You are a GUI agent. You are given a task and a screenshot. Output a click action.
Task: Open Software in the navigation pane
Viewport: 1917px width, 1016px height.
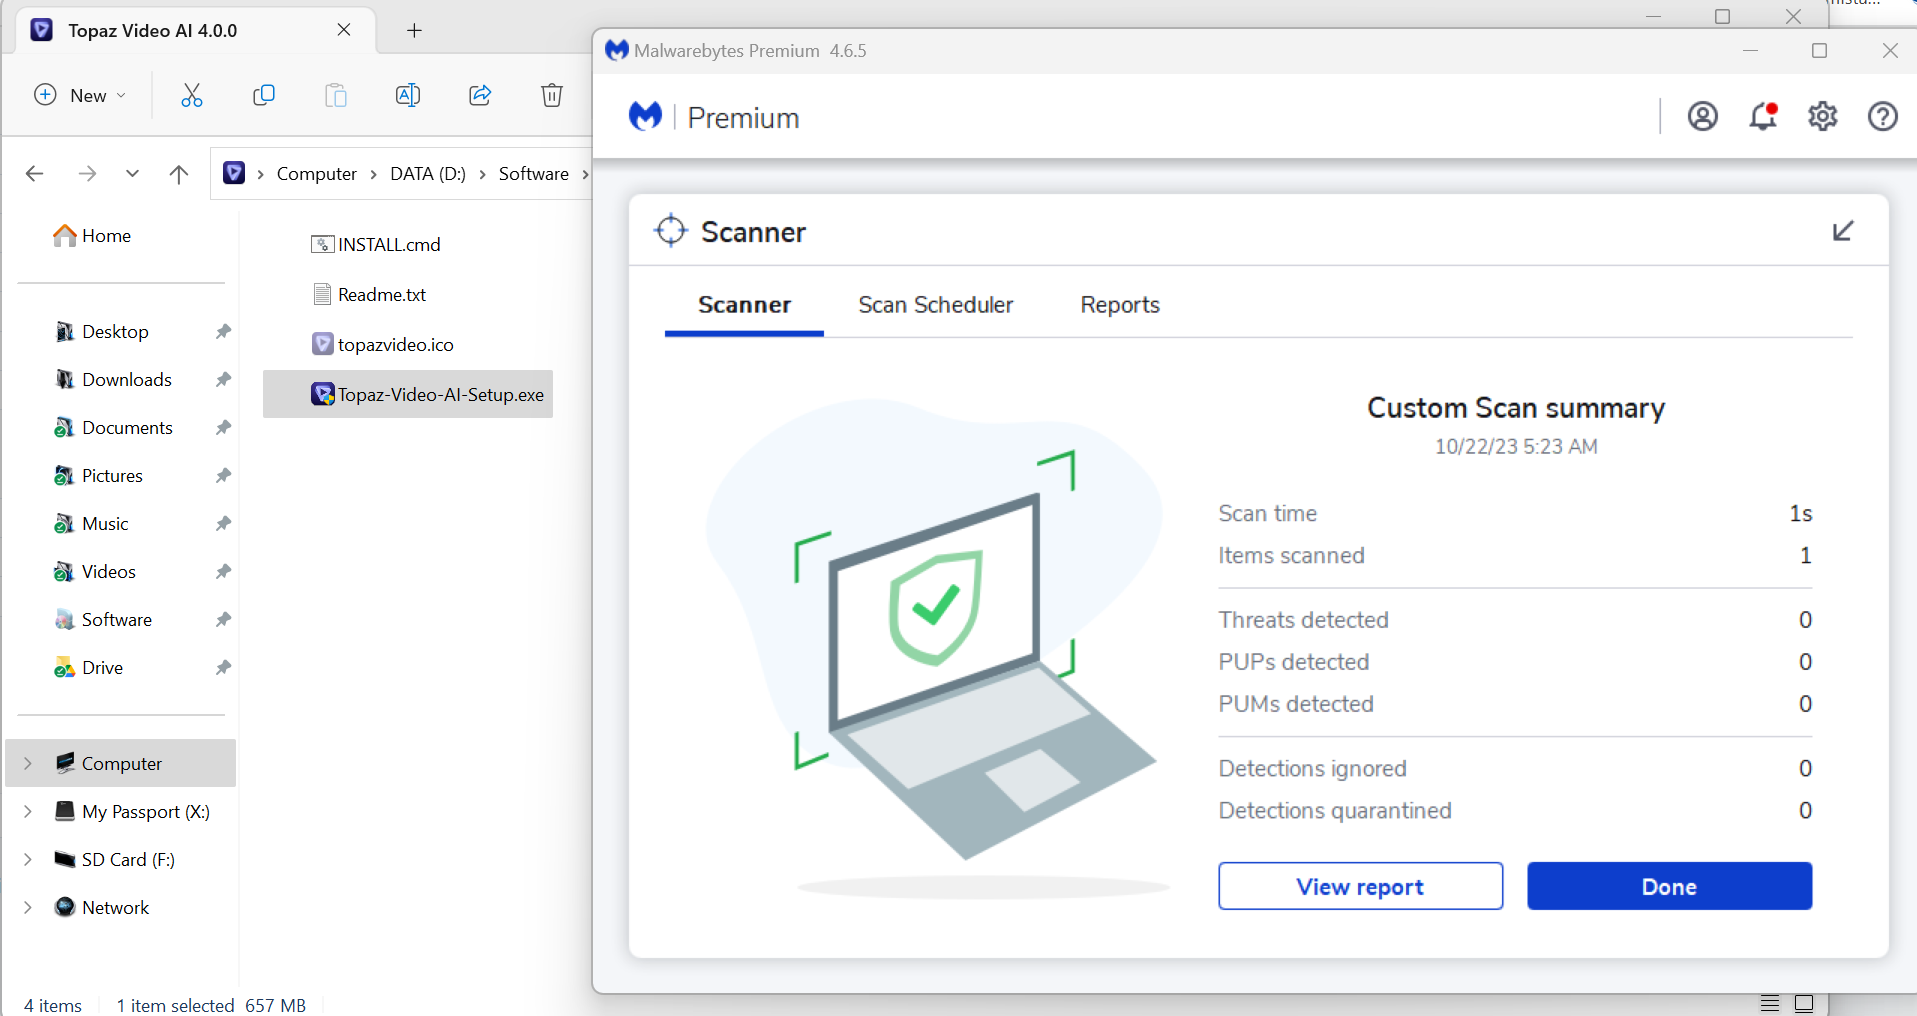(103, 619)
